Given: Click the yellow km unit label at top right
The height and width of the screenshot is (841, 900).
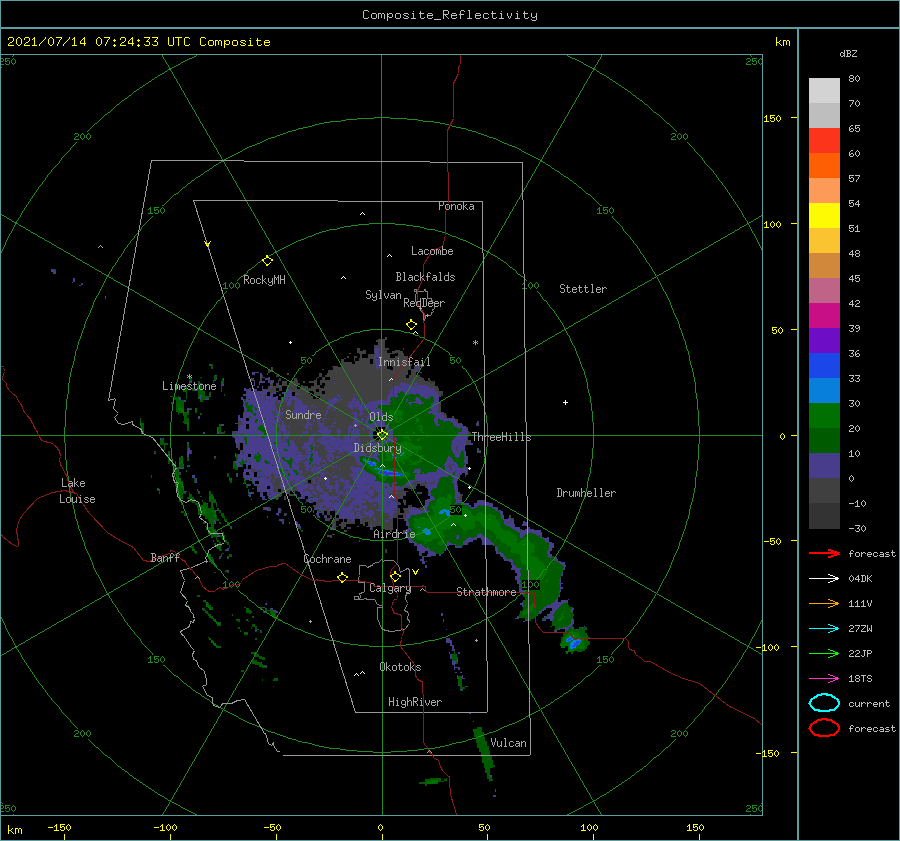Looking at the screenshot, I should pyautogui.click(x=782, y=42).
